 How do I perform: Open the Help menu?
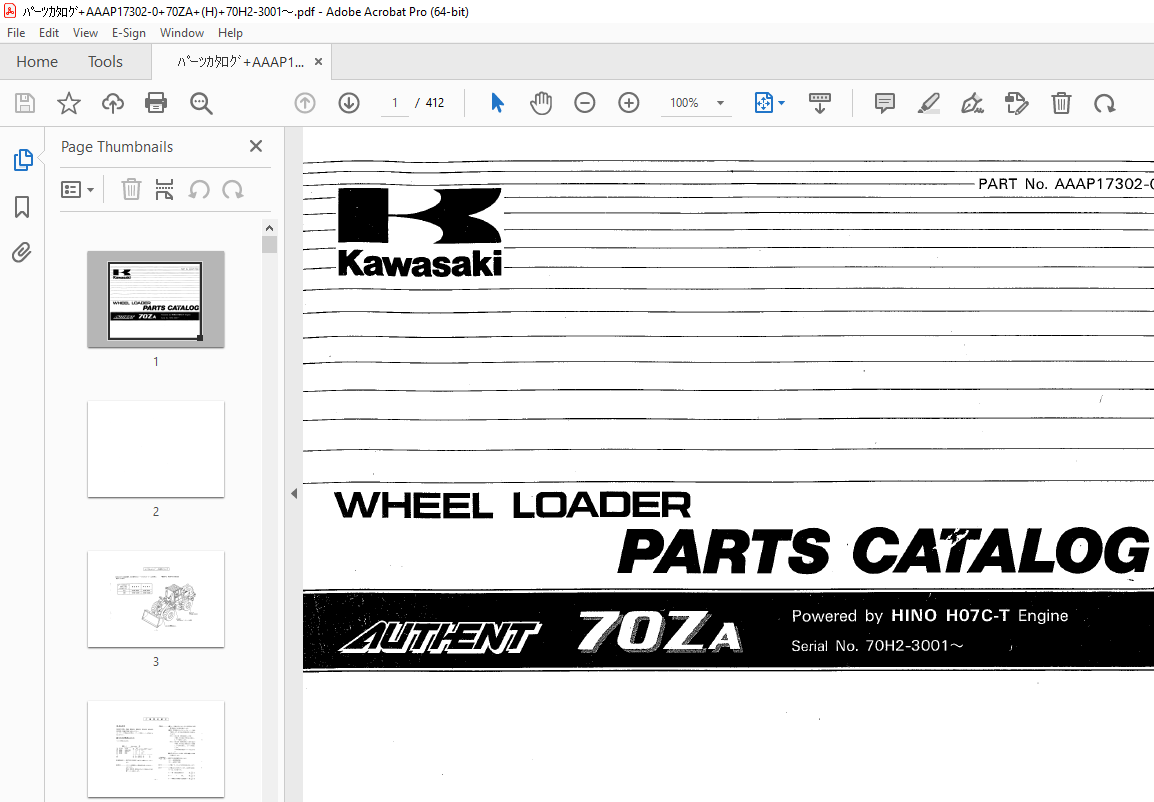pos(230,33)
